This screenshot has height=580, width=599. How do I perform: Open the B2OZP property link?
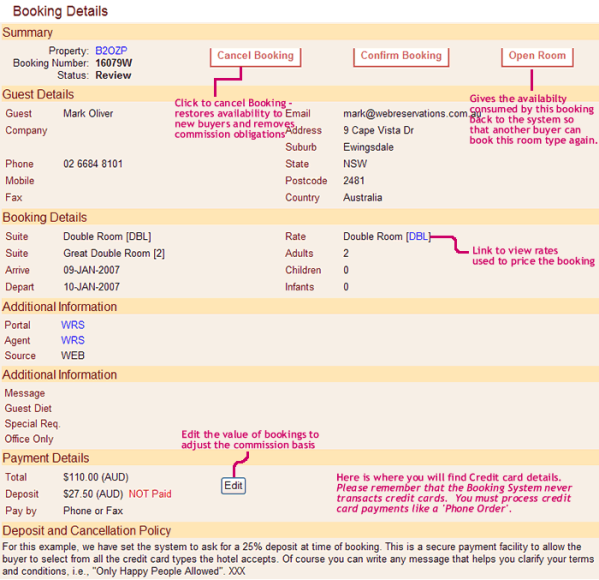pos(111,50)
